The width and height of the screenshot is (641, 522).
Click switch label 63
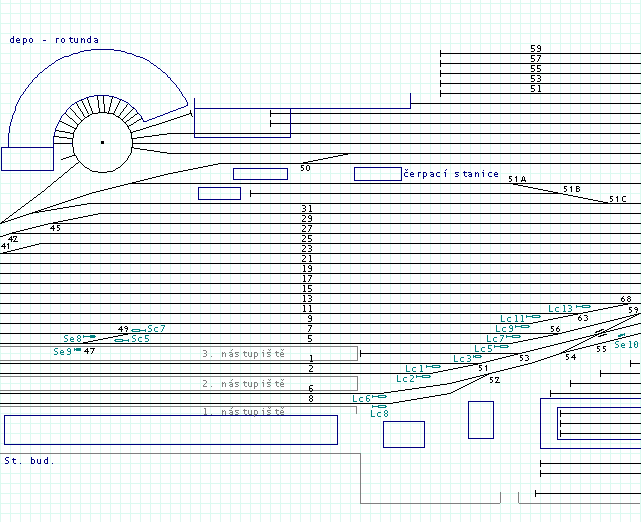583,318
